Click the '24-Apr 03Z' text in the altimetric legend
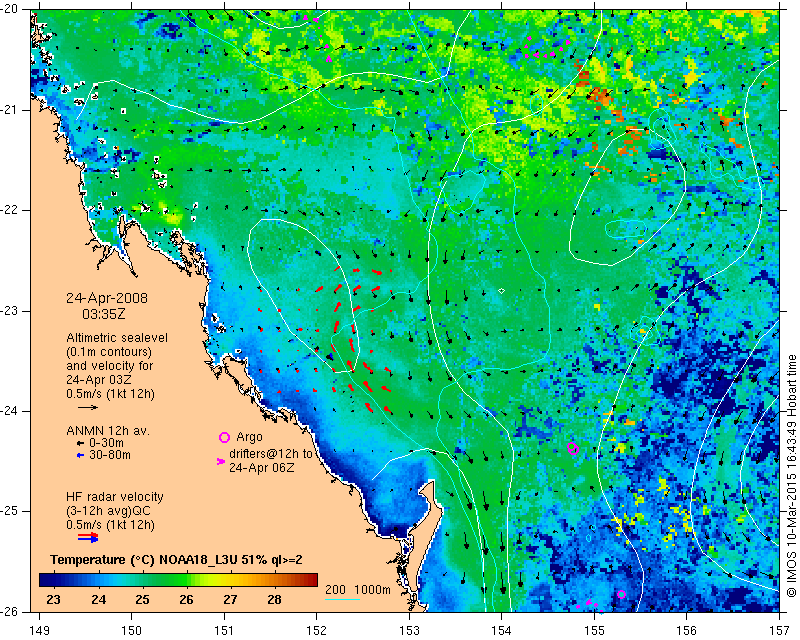This screenshot has width=800, height=640. click(98, 380)
